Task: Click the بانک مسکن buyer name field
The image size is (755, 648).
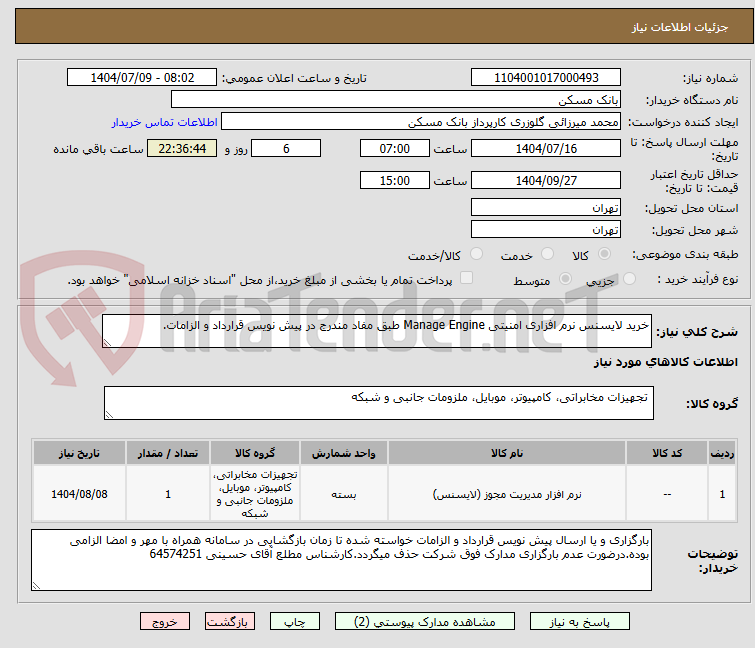Action: point(396,100)
